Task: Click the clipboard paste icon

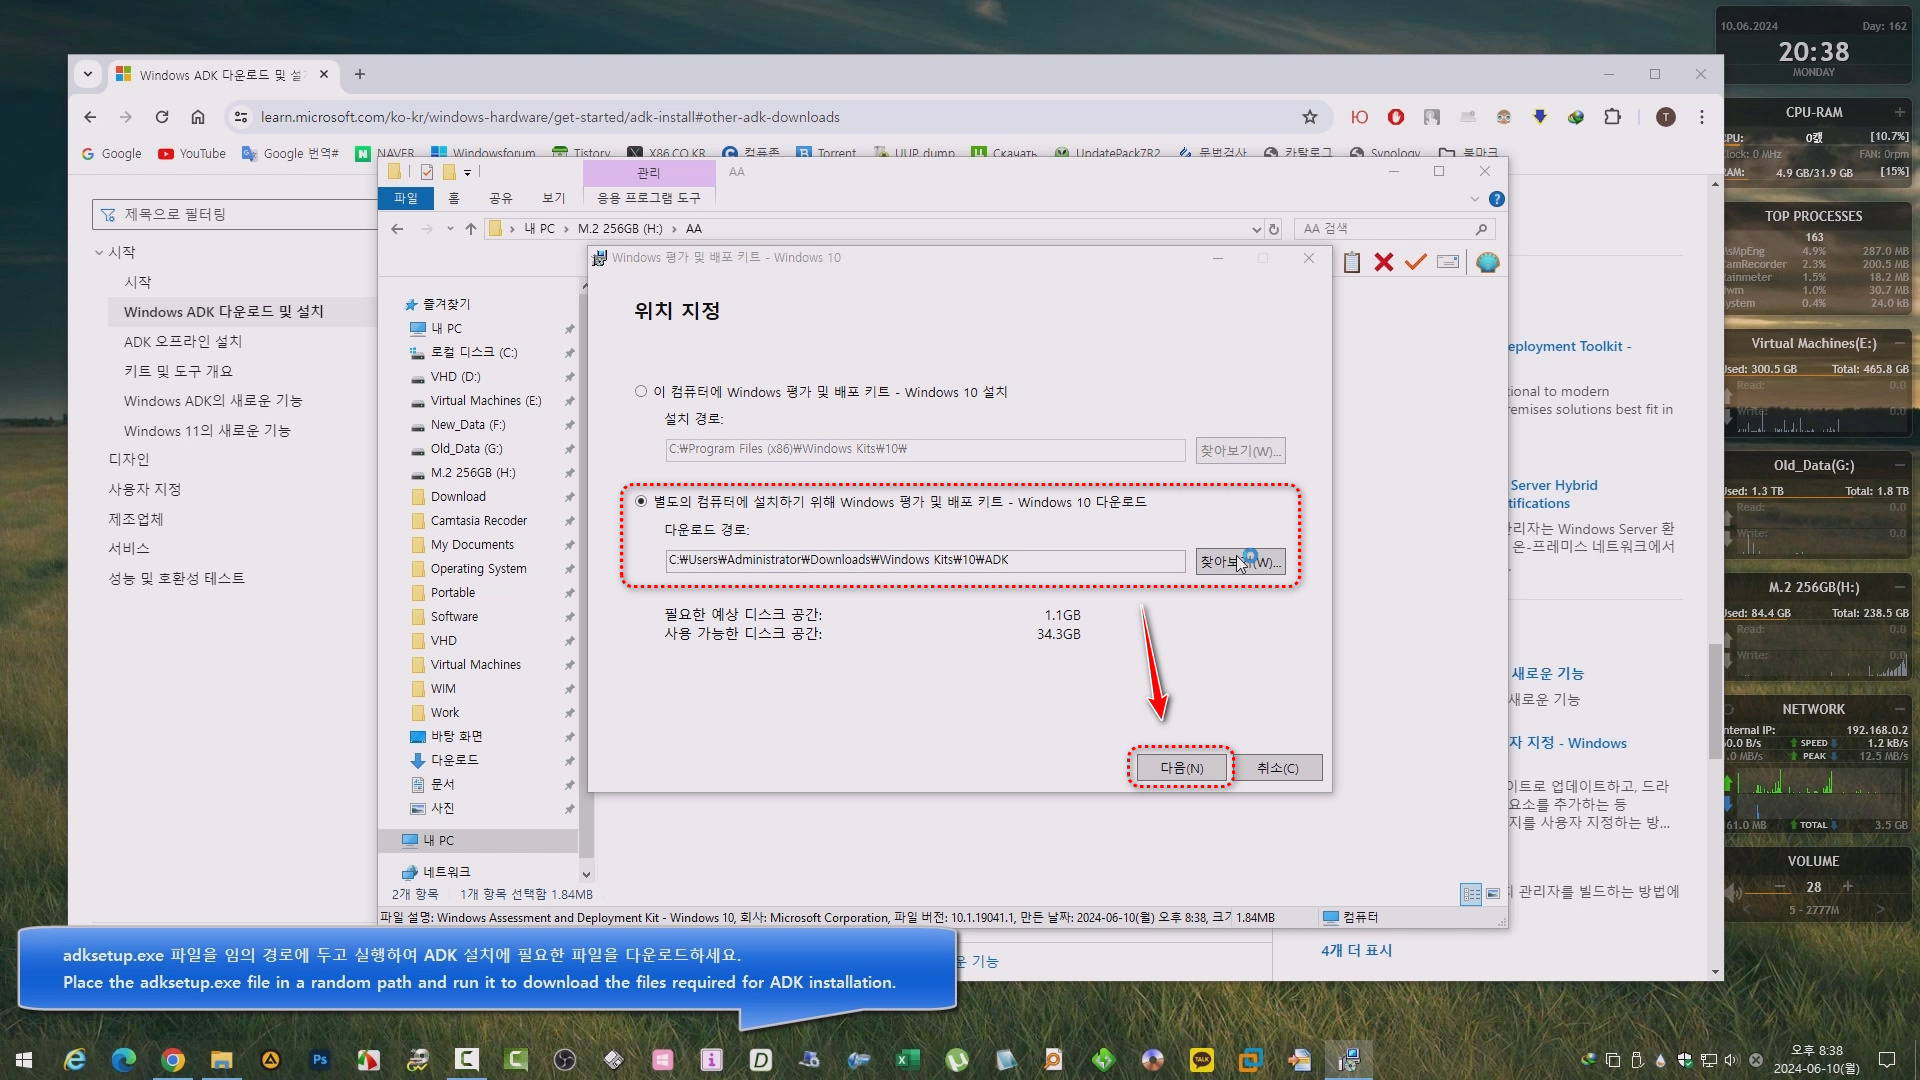Action: 1351,262
